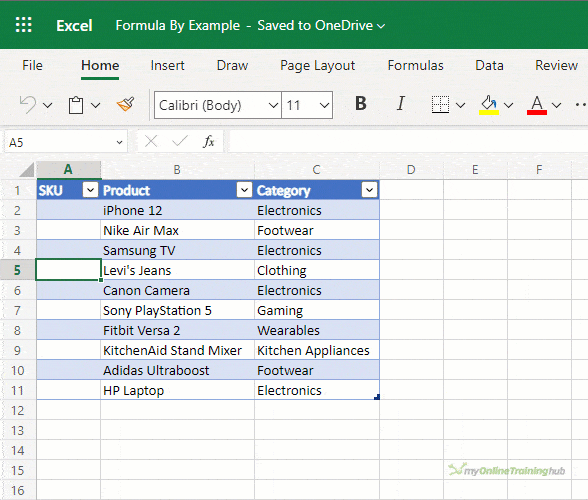
Task: Expand the paste options dropdown arrow
Action: 96,105
